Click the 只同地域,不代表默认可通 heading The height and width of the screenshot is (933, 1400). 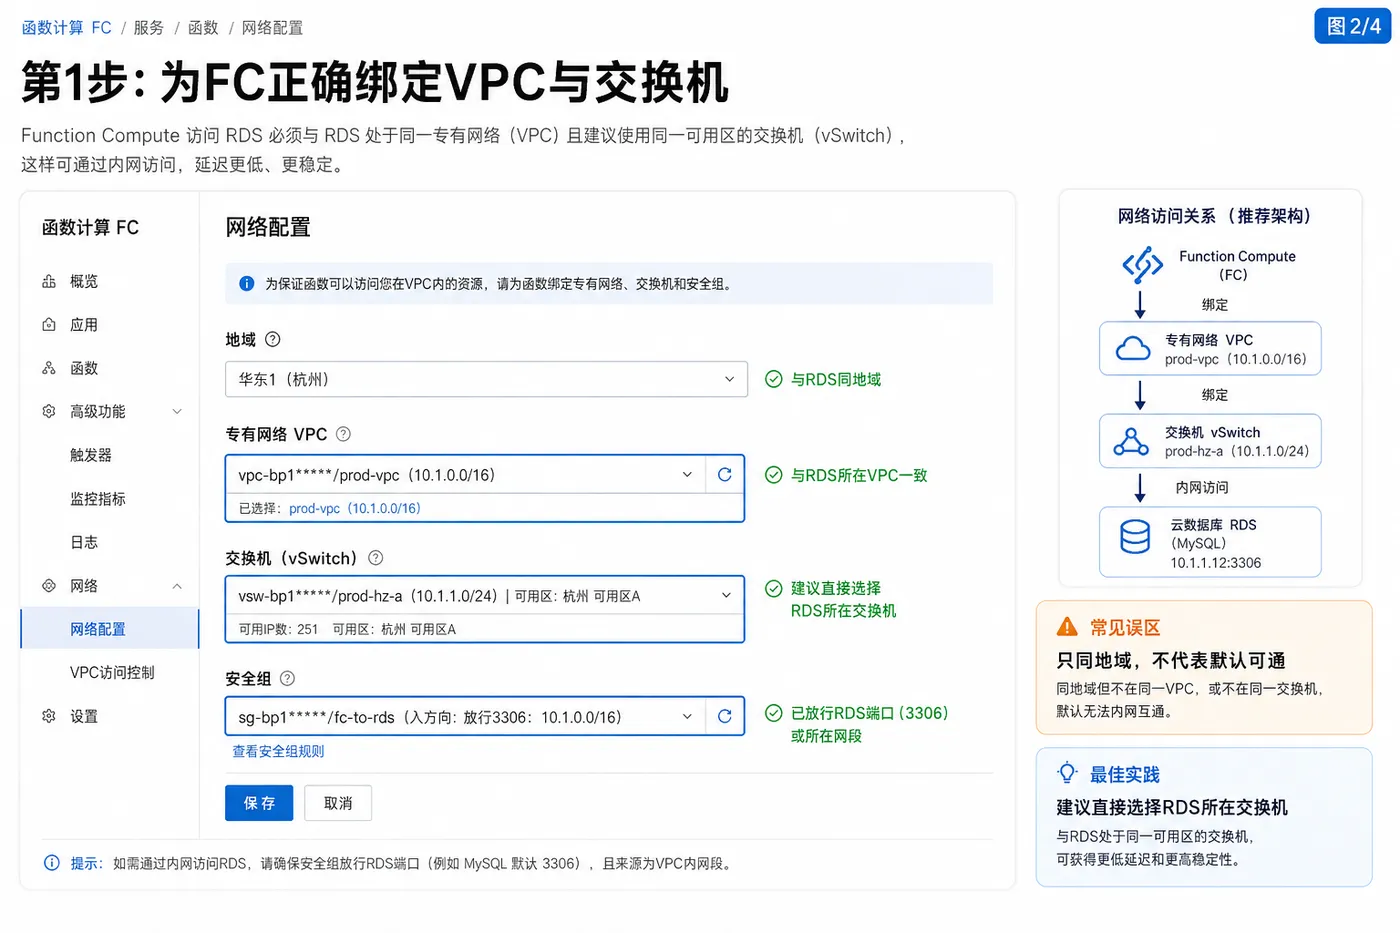[1171, 660]
